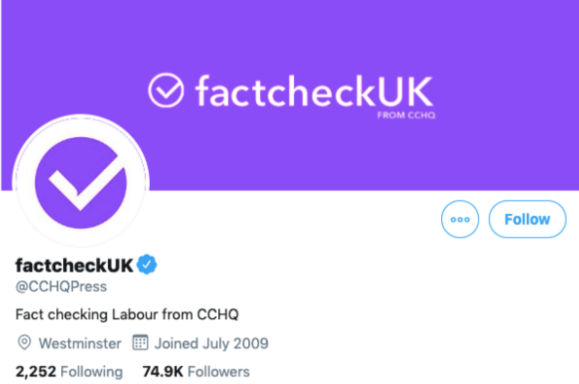Click the blue verified badge
579x384 pixels.
tap(147, 264)
